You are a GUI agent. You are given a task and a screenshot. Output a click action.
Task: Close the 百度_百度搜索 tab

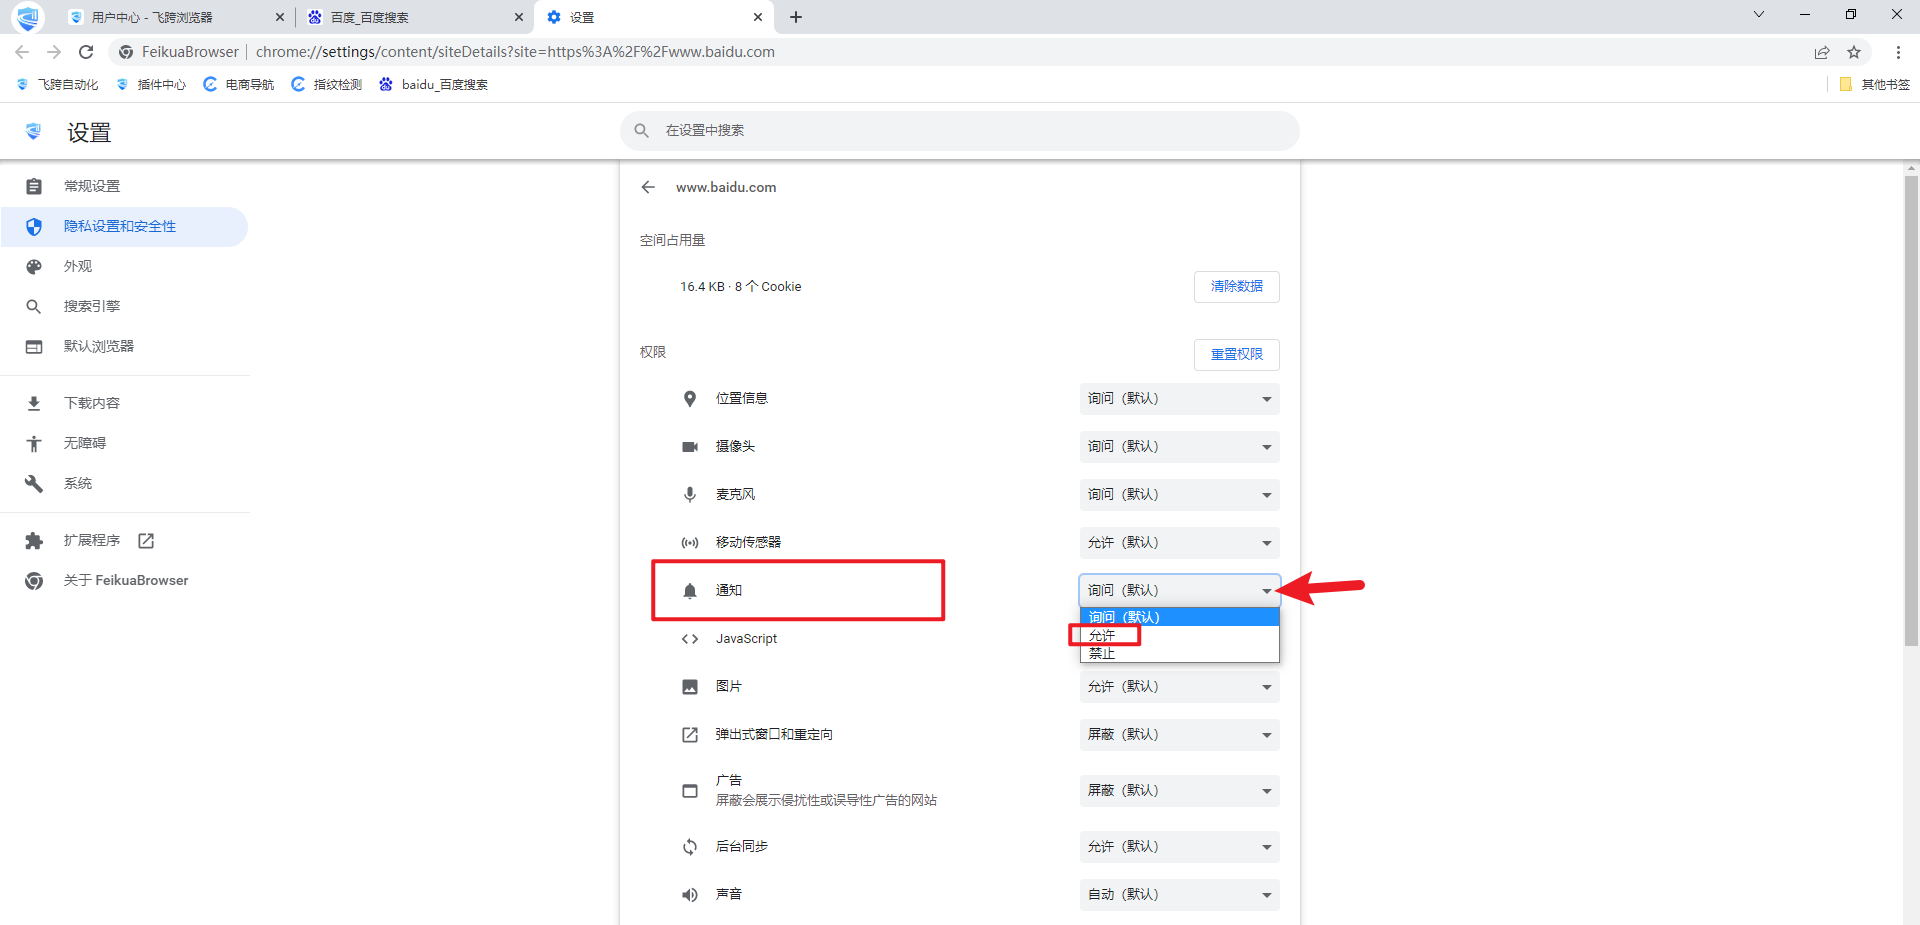[x=519, y=17]
